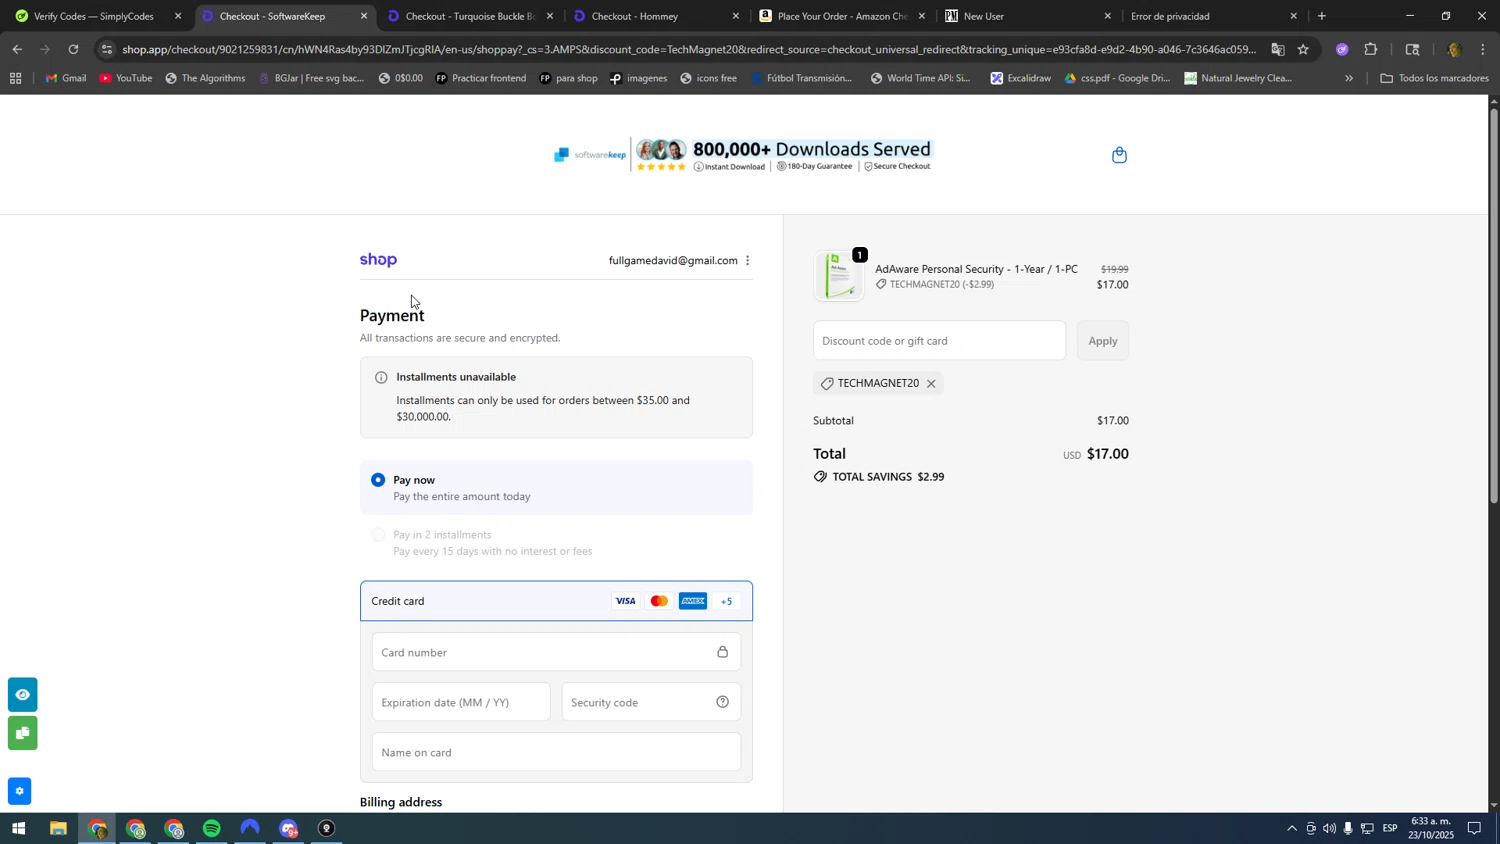This screenshot has height=844, width=1500.
Task: Click the Security code field
Action: click(651, 702)
